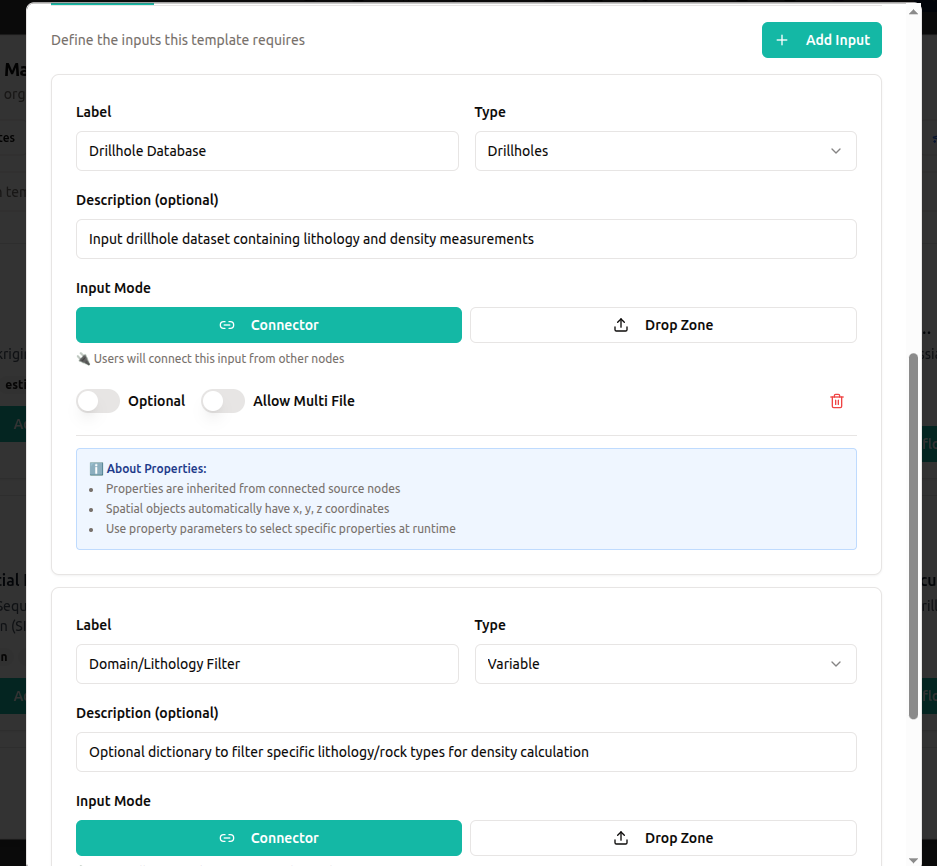Open the Type dropdown showing Drillholes
The image size is (937, 866).
[665, 150]
